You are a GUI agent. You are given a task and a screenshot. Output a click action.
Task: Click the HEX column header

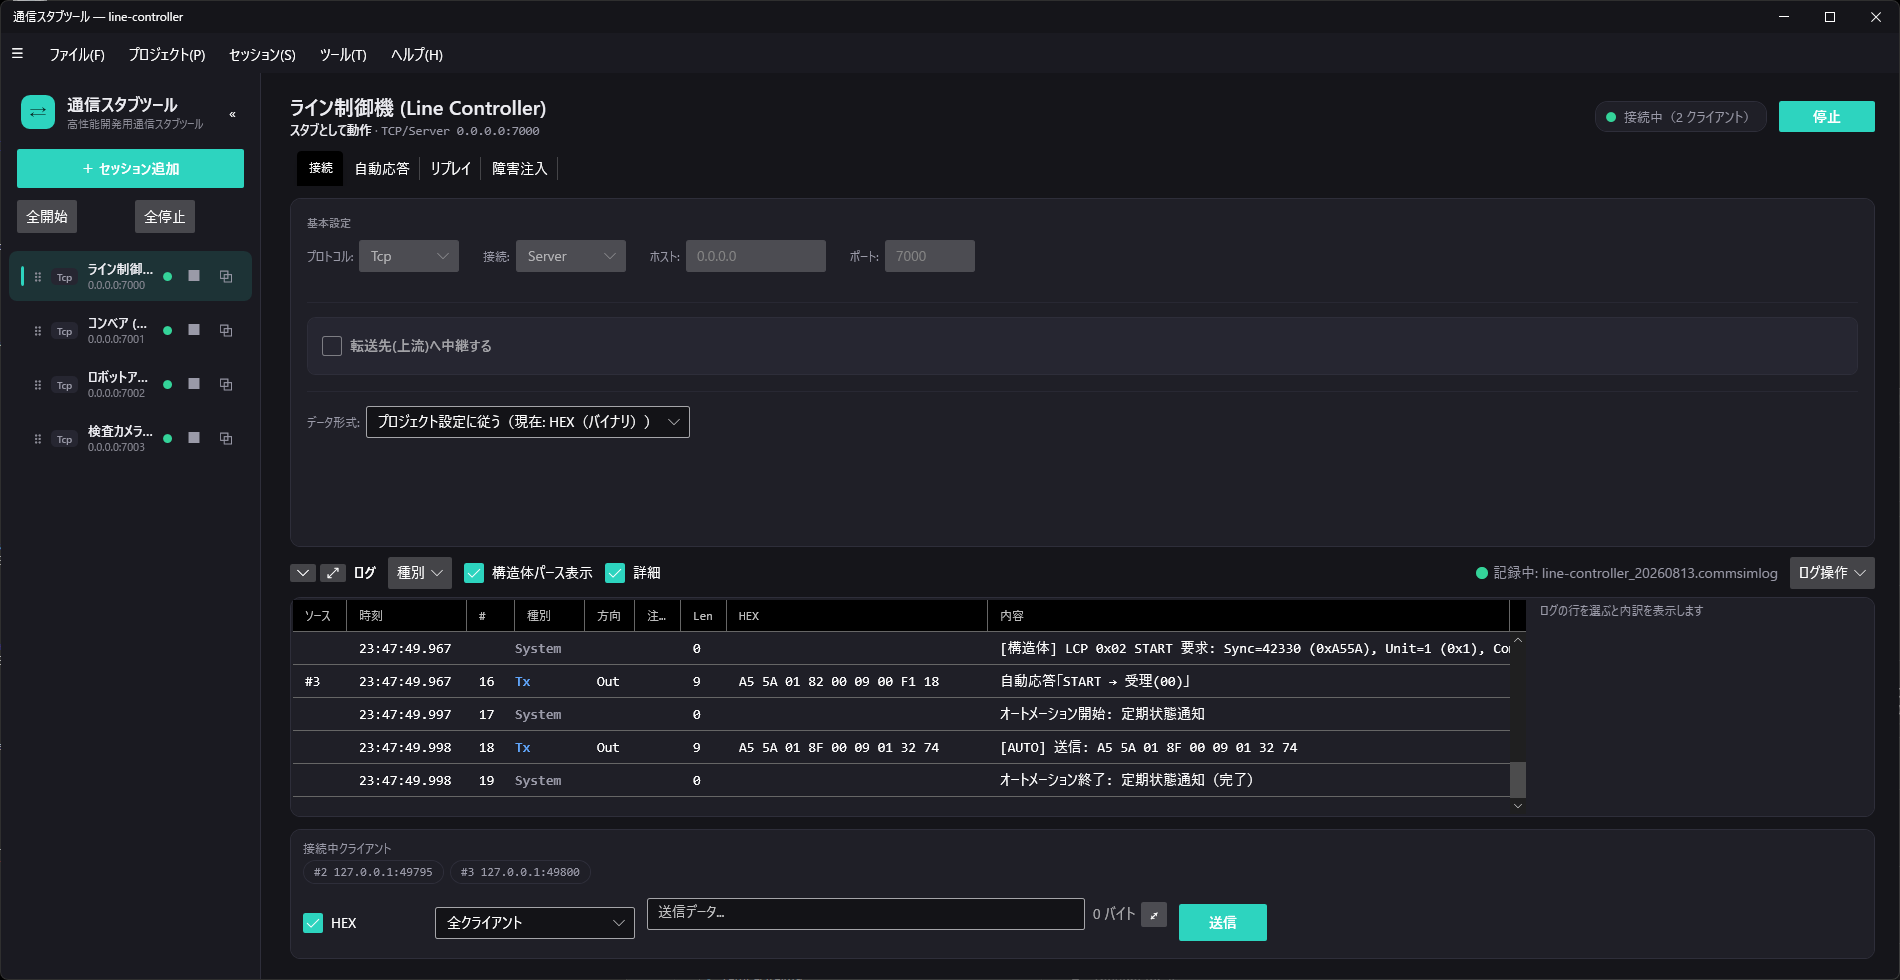(x=857, y=616)
